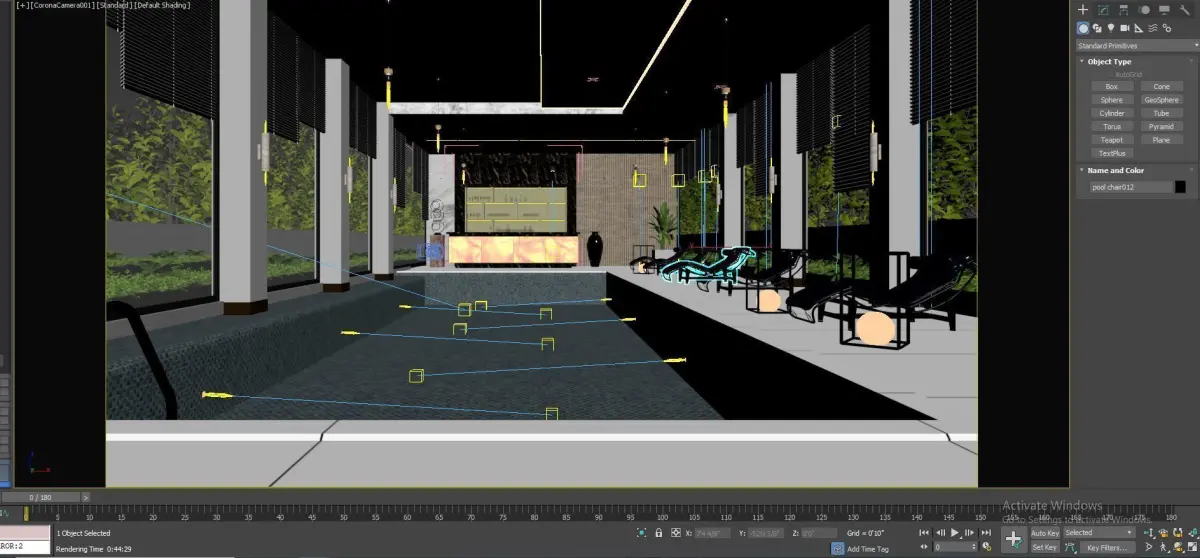Create a Pyramid primitive
Screen dimensions: 1200x558
(x=1161, y=127)
